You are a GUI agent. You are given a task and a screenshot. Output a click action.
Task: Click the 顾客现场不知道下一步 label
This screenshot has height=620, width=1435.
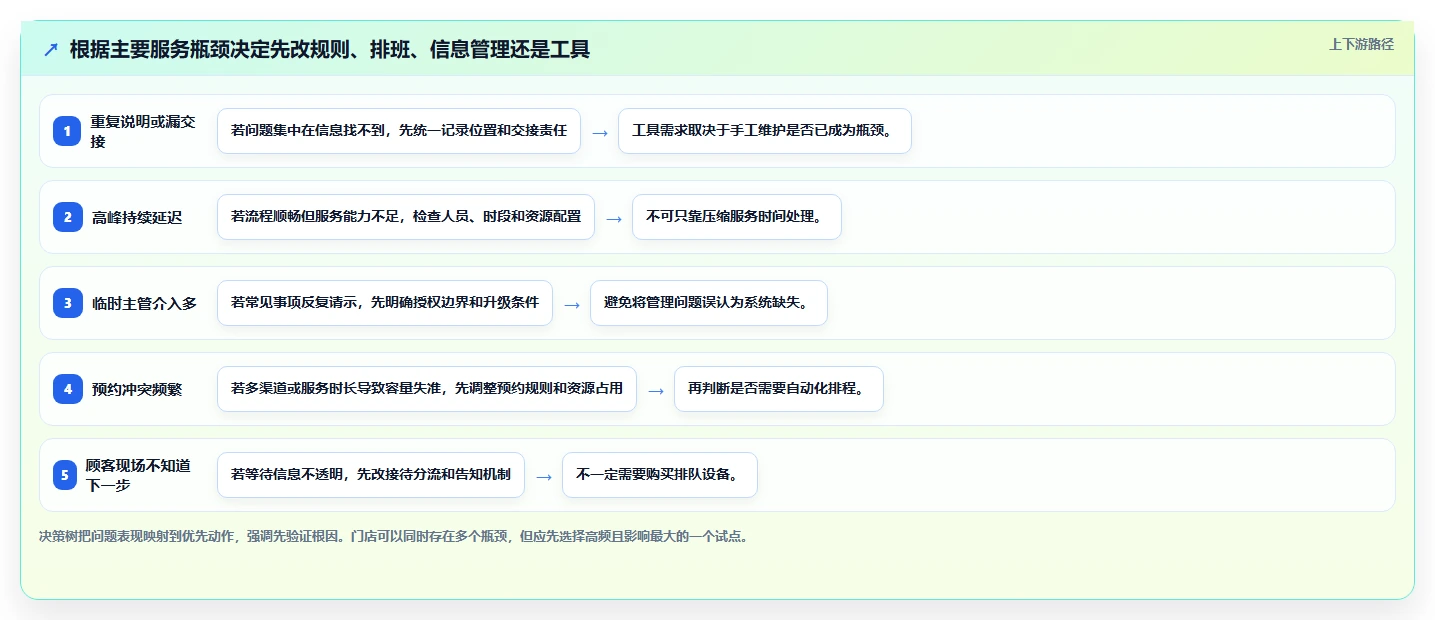tap(138, 475)
